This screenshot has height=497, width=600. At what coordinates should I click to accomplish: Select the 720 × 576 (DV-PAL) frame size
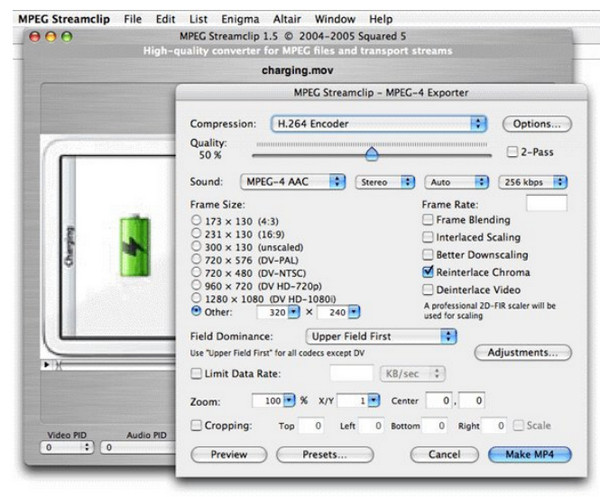tap(196, 259)
